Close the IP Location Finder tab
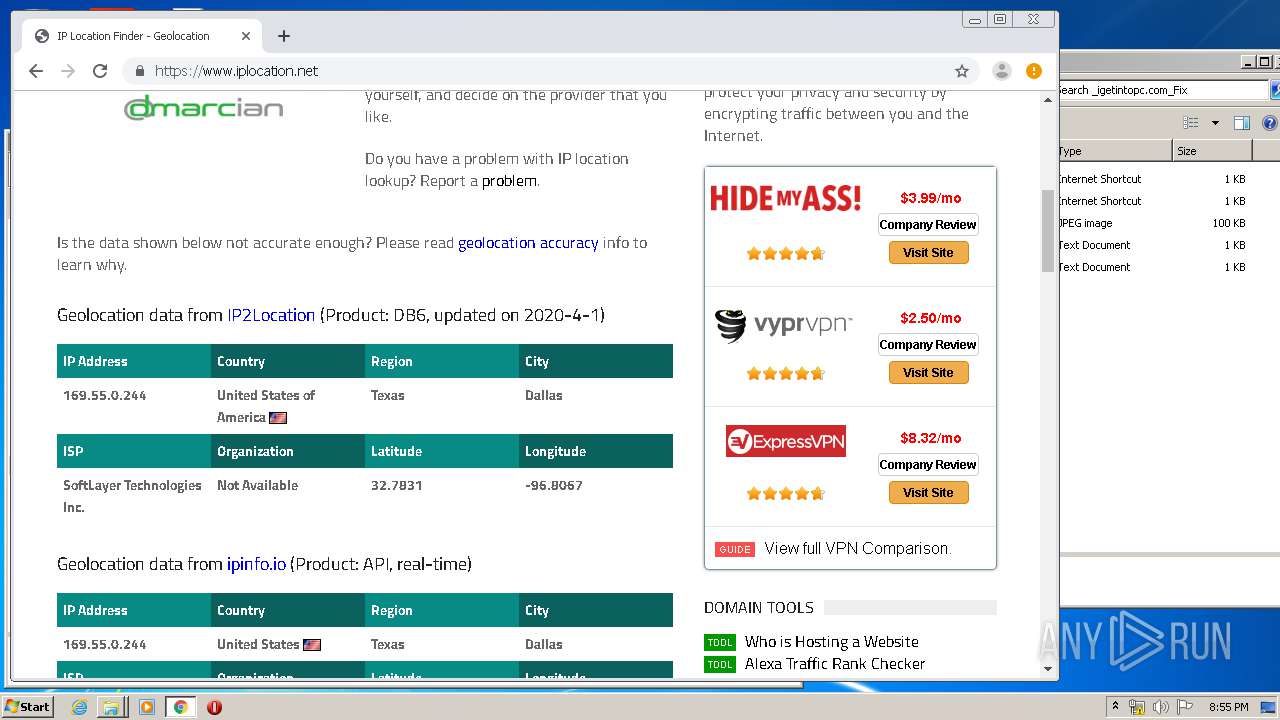 (x=246, y=36)
